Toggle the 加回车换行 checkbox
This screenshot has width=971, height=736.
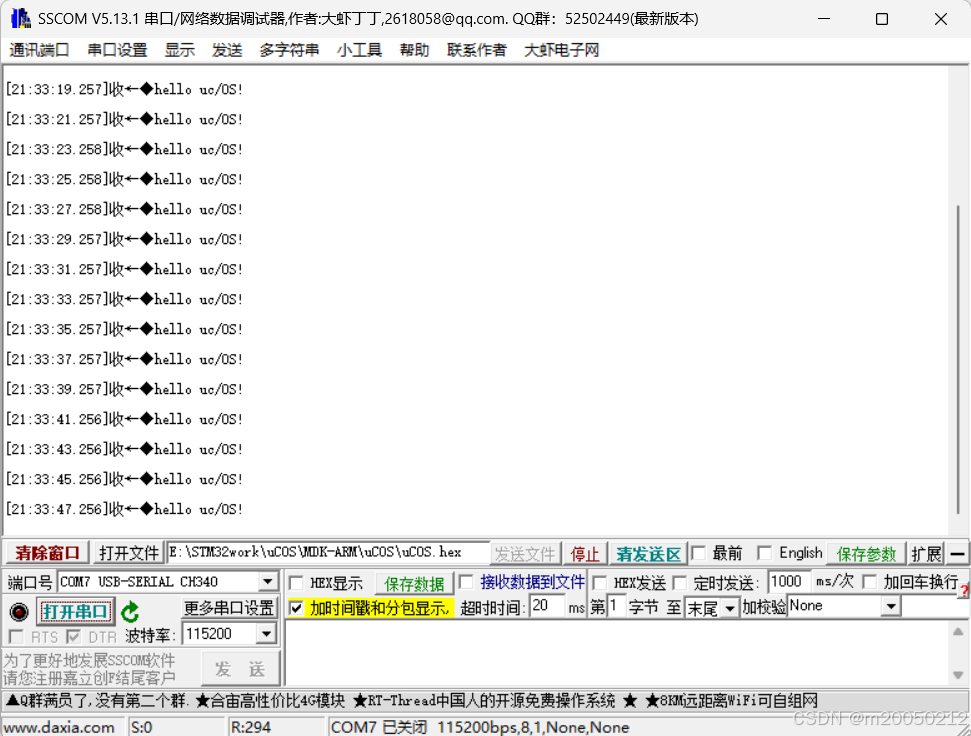870,582
